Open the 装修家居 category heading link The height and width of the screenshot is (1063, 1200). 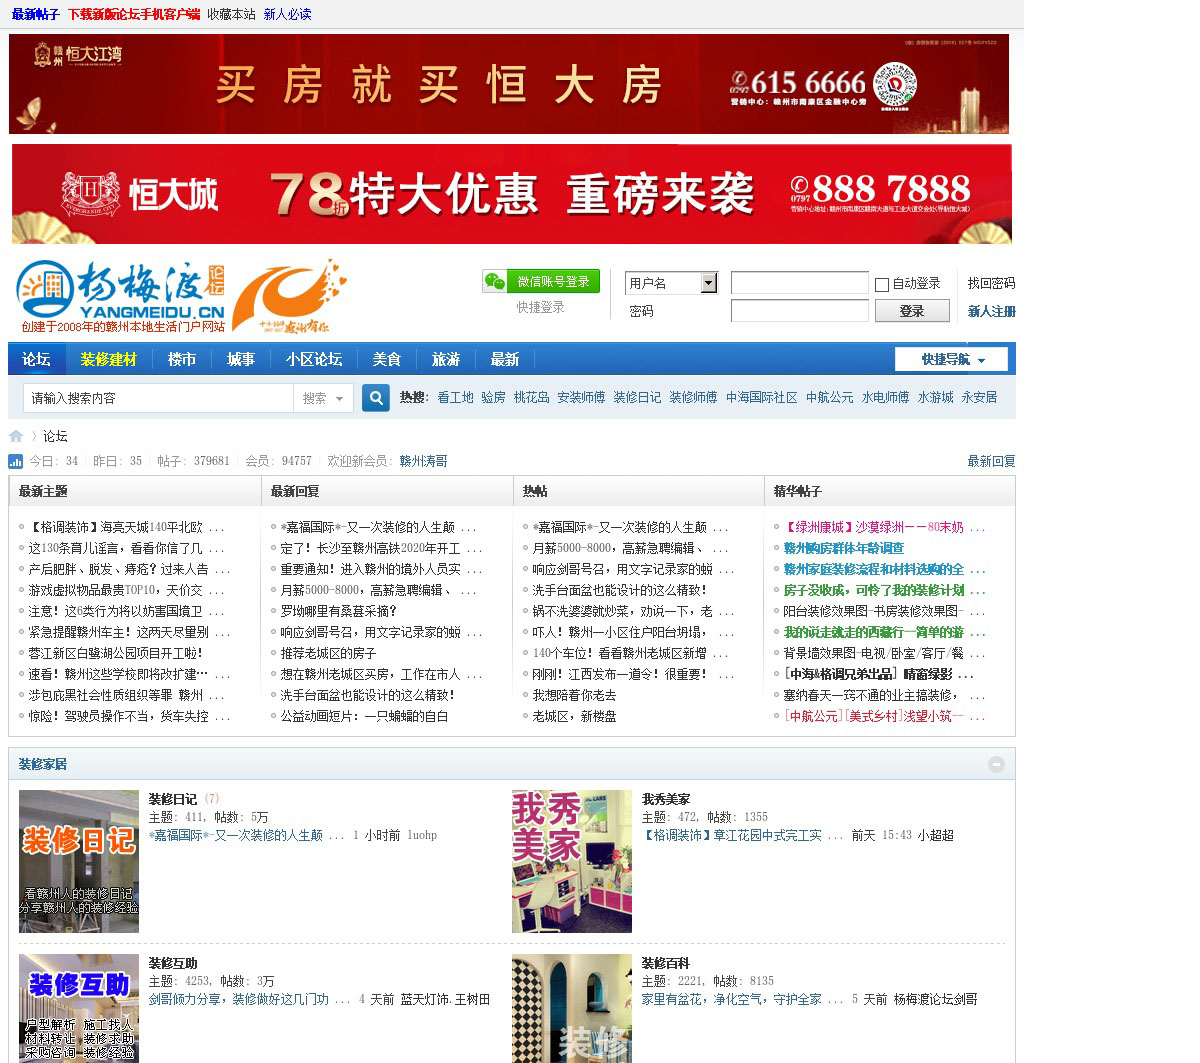[x=43, y=764]
